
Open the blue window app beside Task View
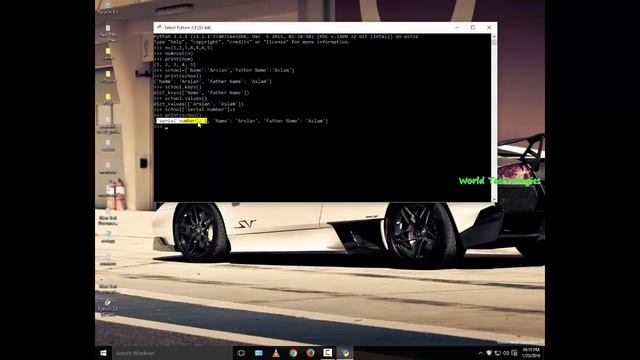point(259,353)
